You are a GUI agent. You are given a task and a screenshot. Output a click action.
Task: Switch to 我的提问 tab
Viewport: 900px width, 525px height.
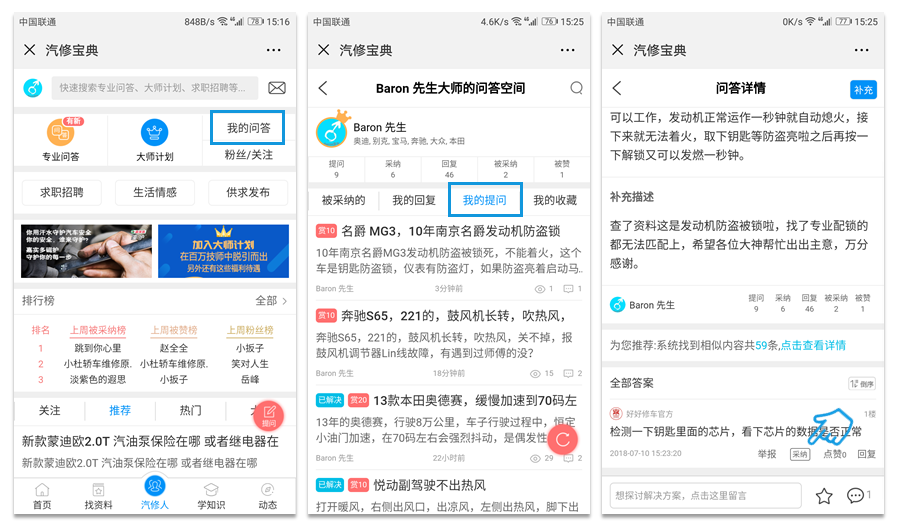coord(485,200)
